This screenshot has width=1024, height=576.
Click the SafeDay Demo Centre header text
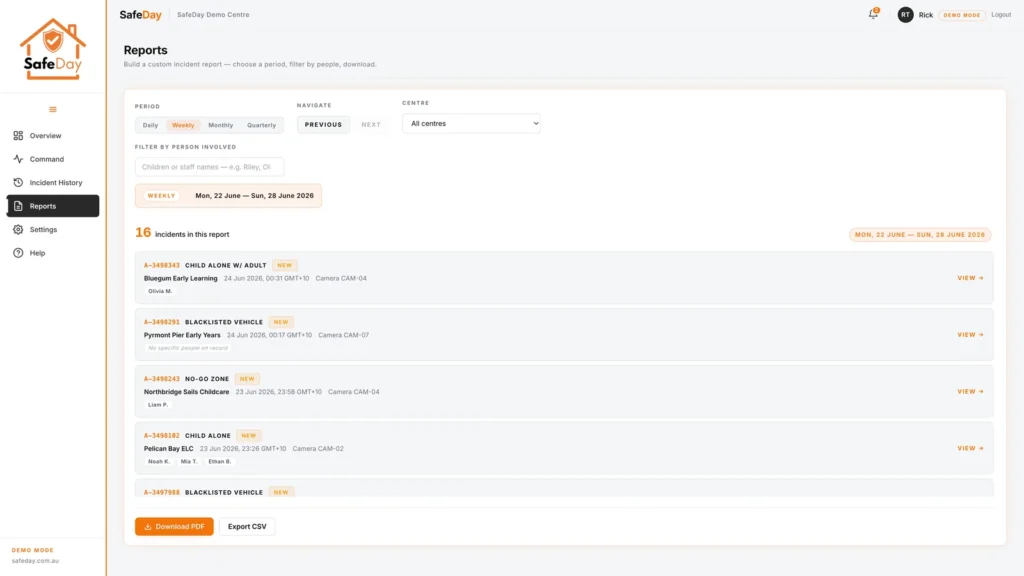click(213, 15)
